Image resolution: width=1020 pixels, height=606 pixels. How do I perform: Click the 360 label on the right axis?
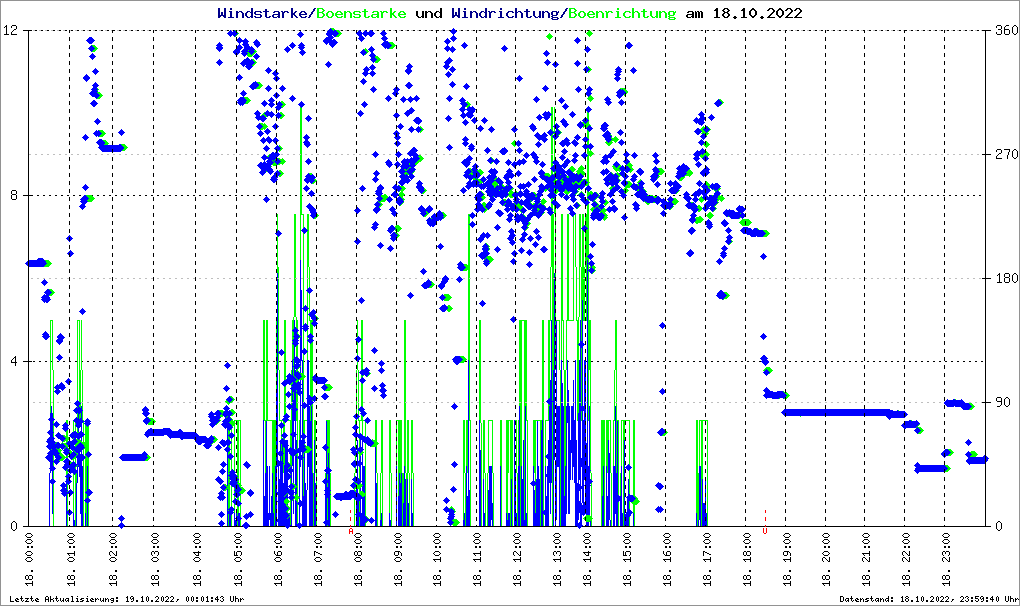point(1005,30)
